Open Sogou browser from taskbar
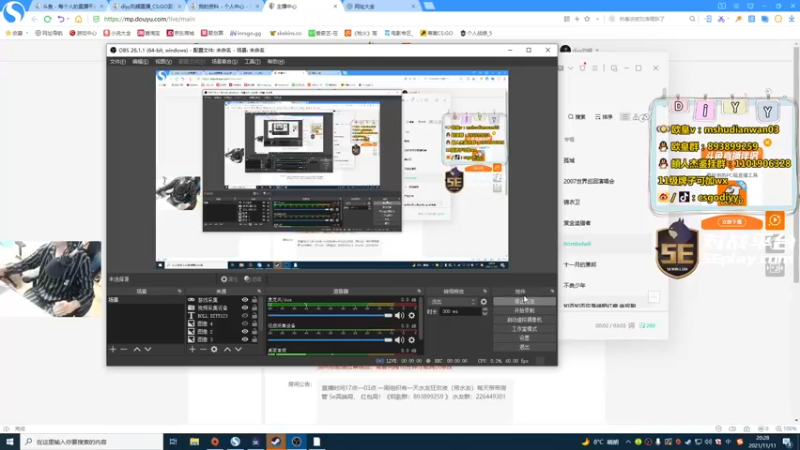Viewport: 800px width, 450px height. [x=235, y=441]
